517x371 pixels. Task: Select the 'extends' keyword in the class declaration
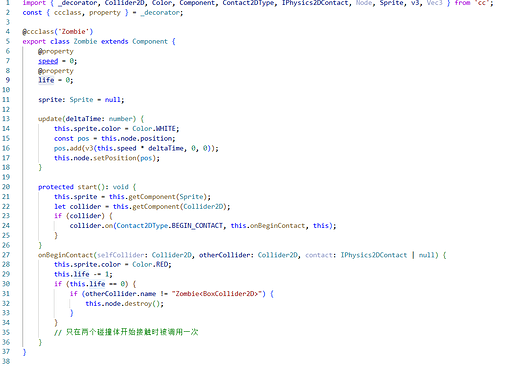(x=115, y=42)
